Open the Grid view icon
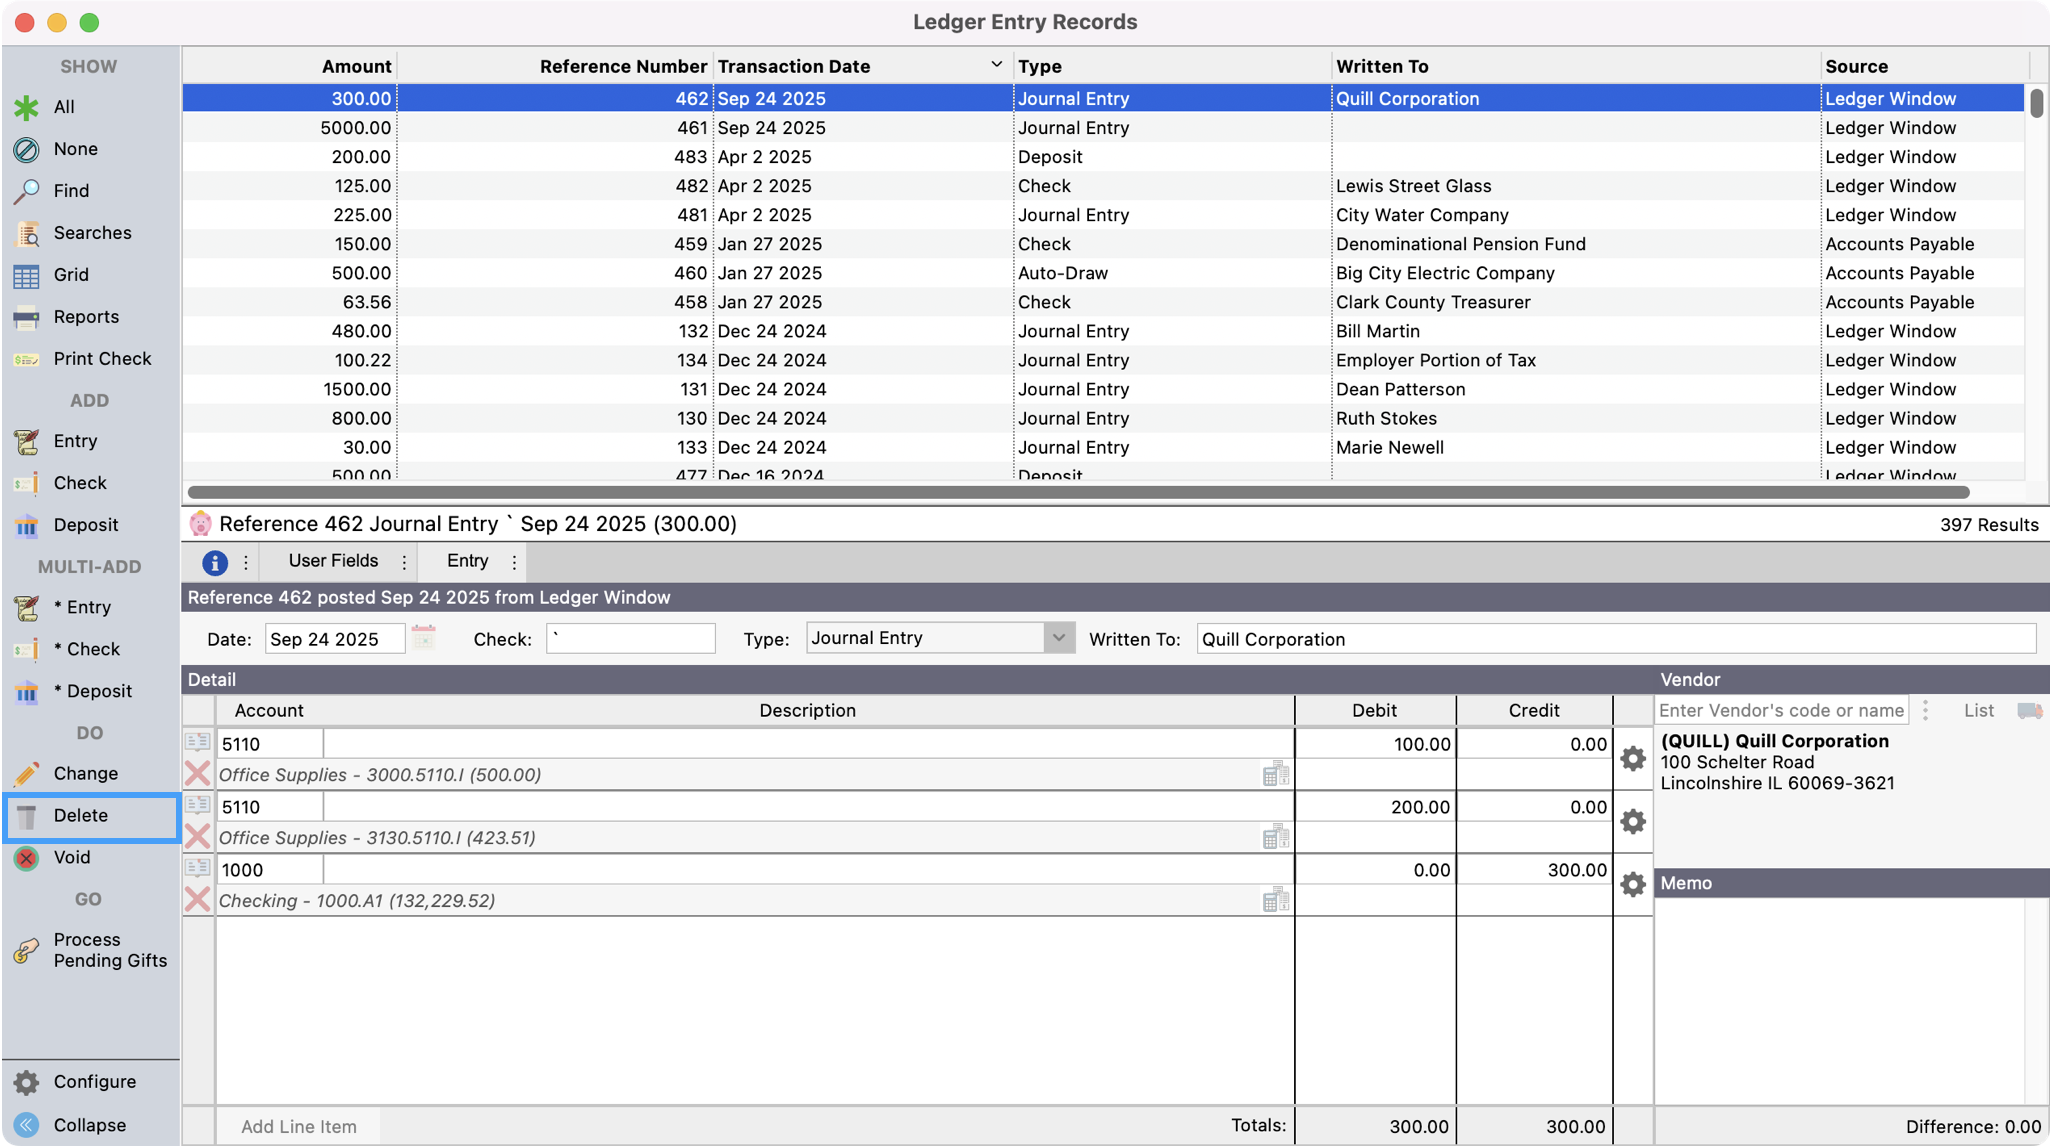The width and height of the screenshot is (2050, 1146). tap(27, 275)
